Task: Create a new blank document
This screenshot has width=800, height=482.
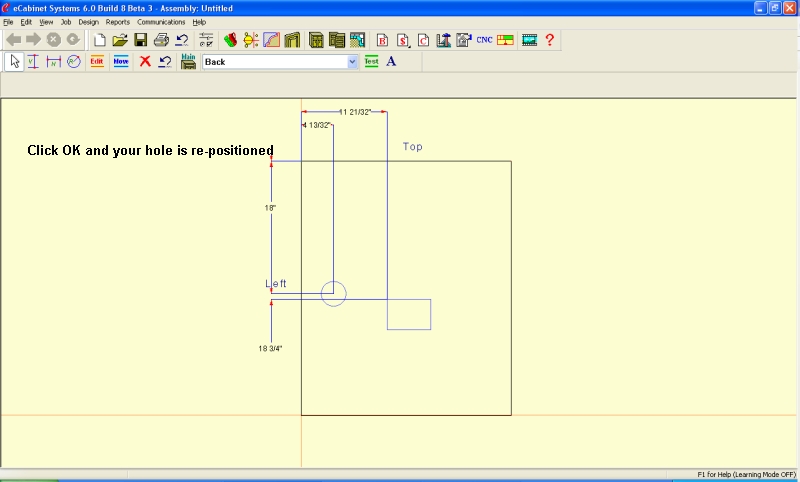Action: pos(99,40)
